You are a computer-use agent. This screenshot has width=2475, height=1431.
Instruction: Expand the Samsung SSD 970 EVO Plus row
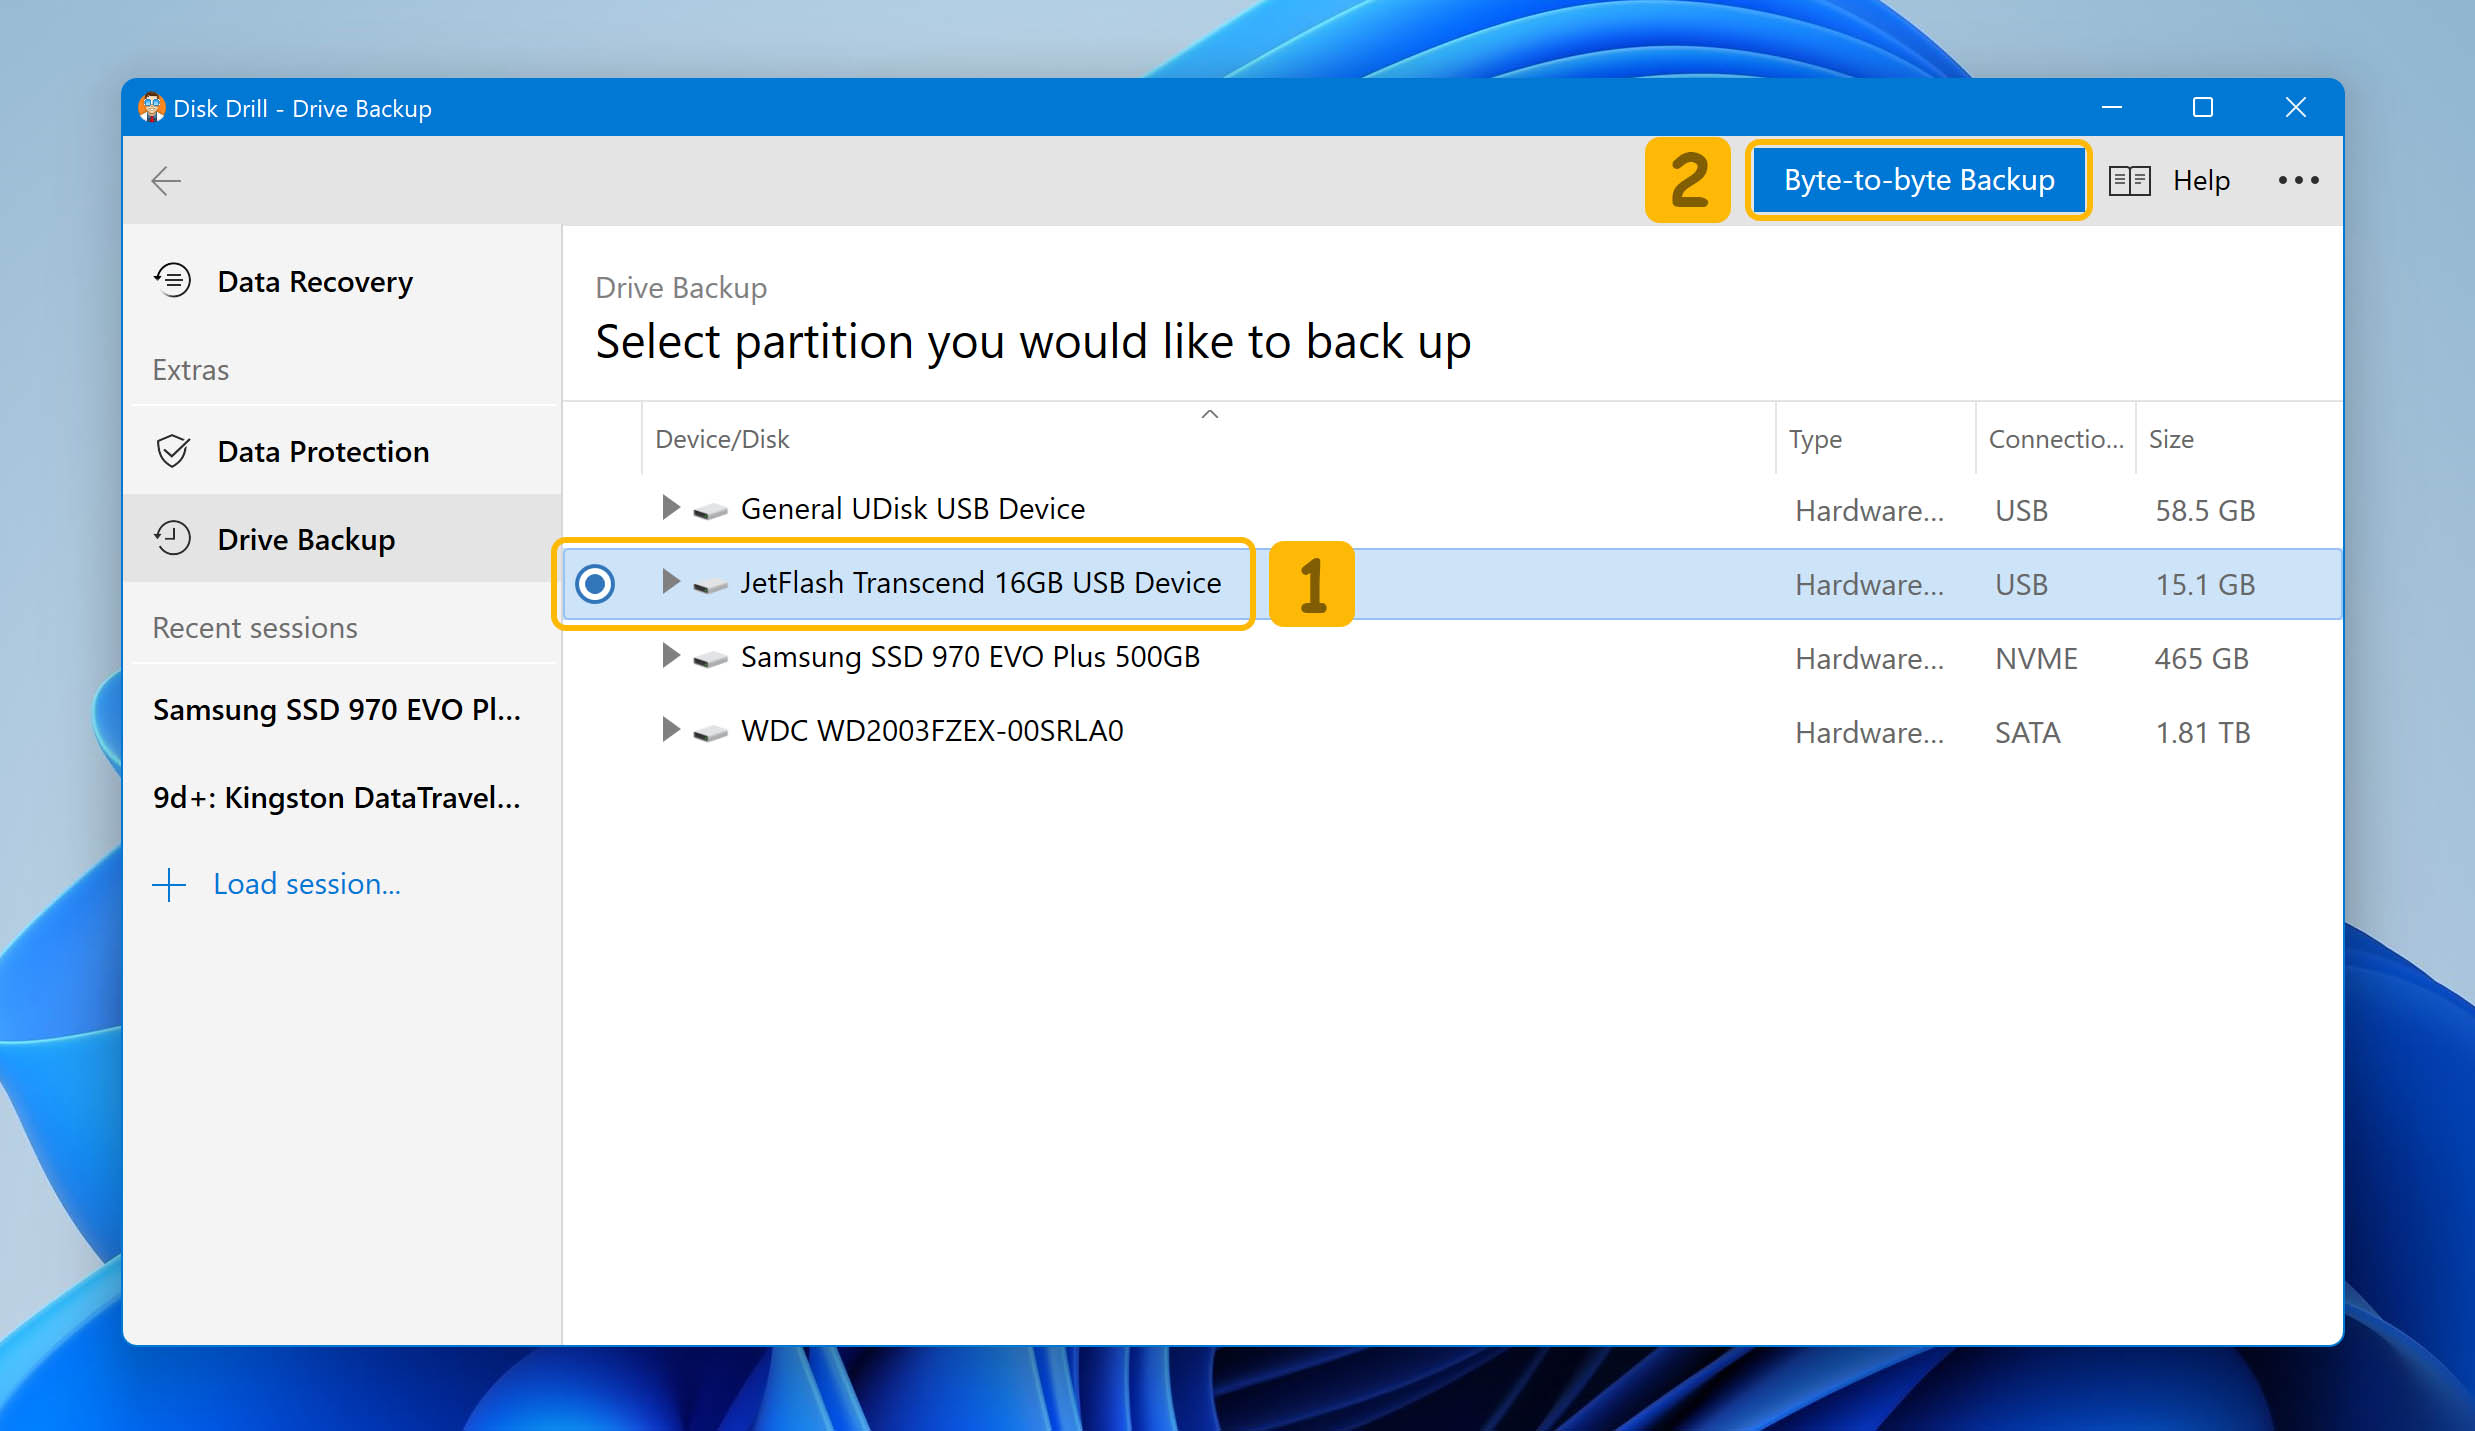(x=671, y=656)
